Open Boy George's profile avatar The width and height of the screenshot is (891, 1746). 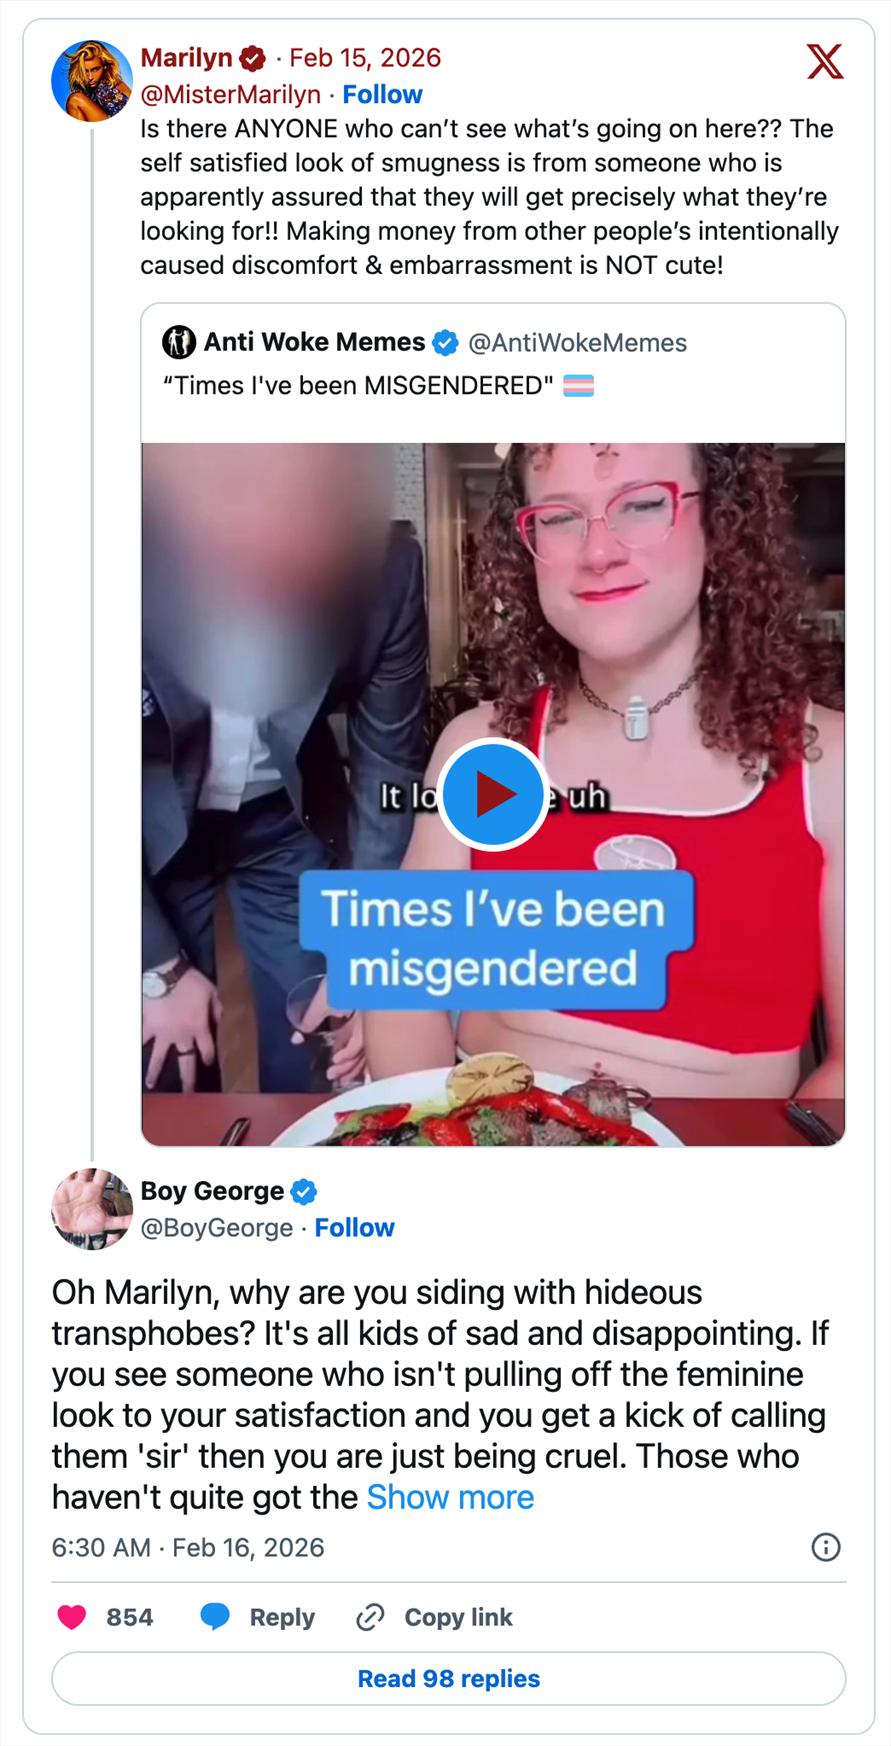91,1209
